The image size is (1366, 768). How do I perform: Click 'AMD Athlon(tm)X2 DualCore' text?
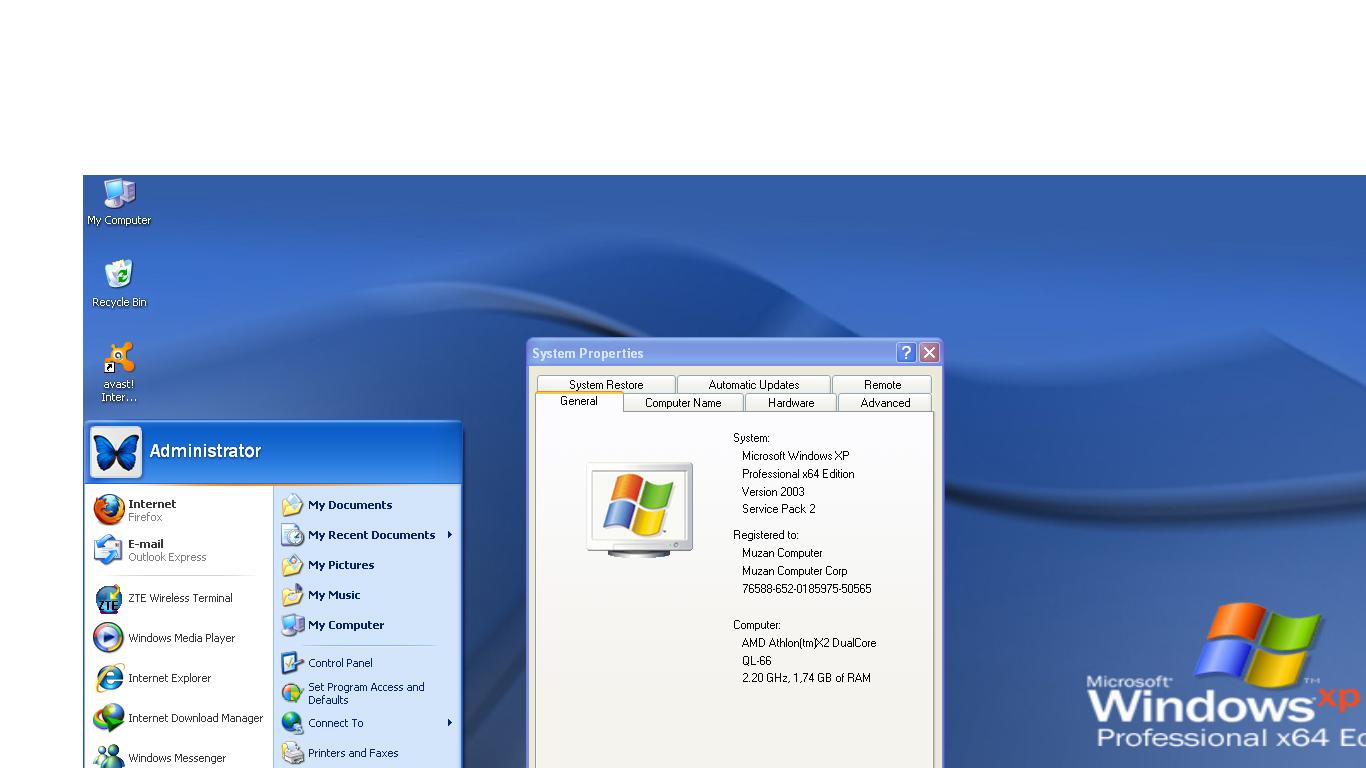[809, 643]
